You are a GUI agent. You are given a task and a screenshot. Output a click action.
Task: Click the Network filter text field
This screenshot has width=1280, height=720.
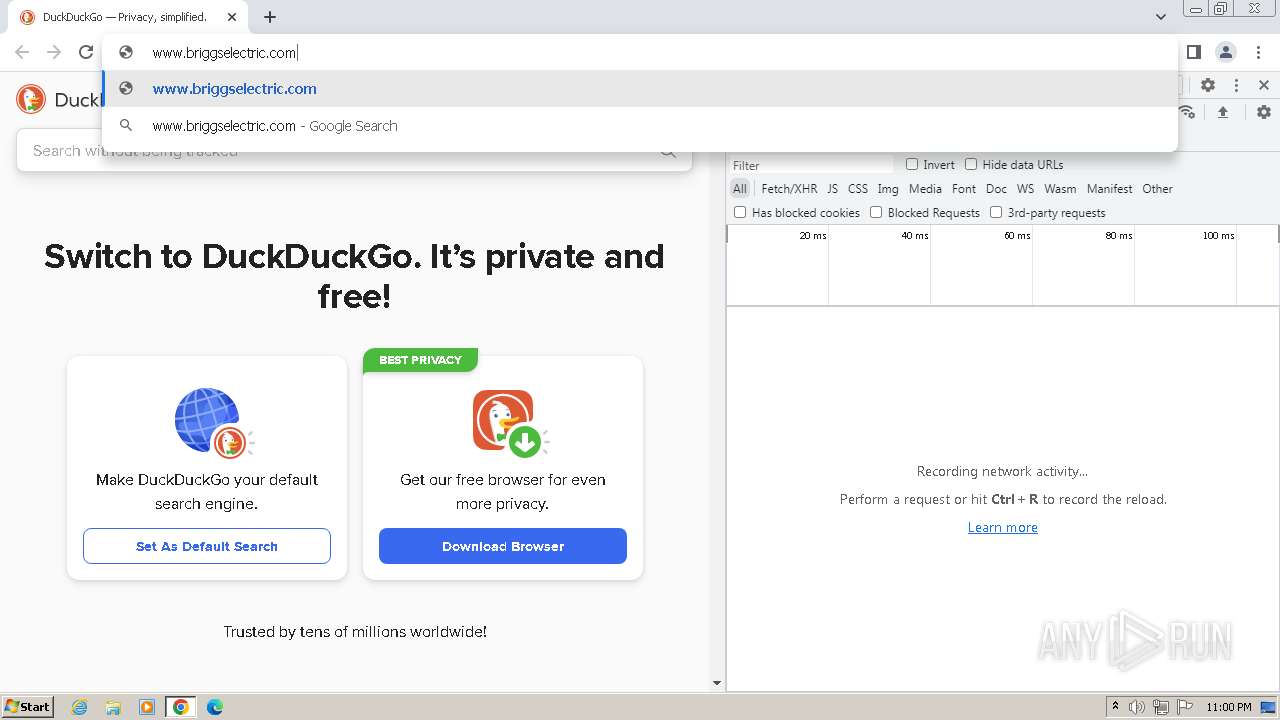click(x=810, y=165)
